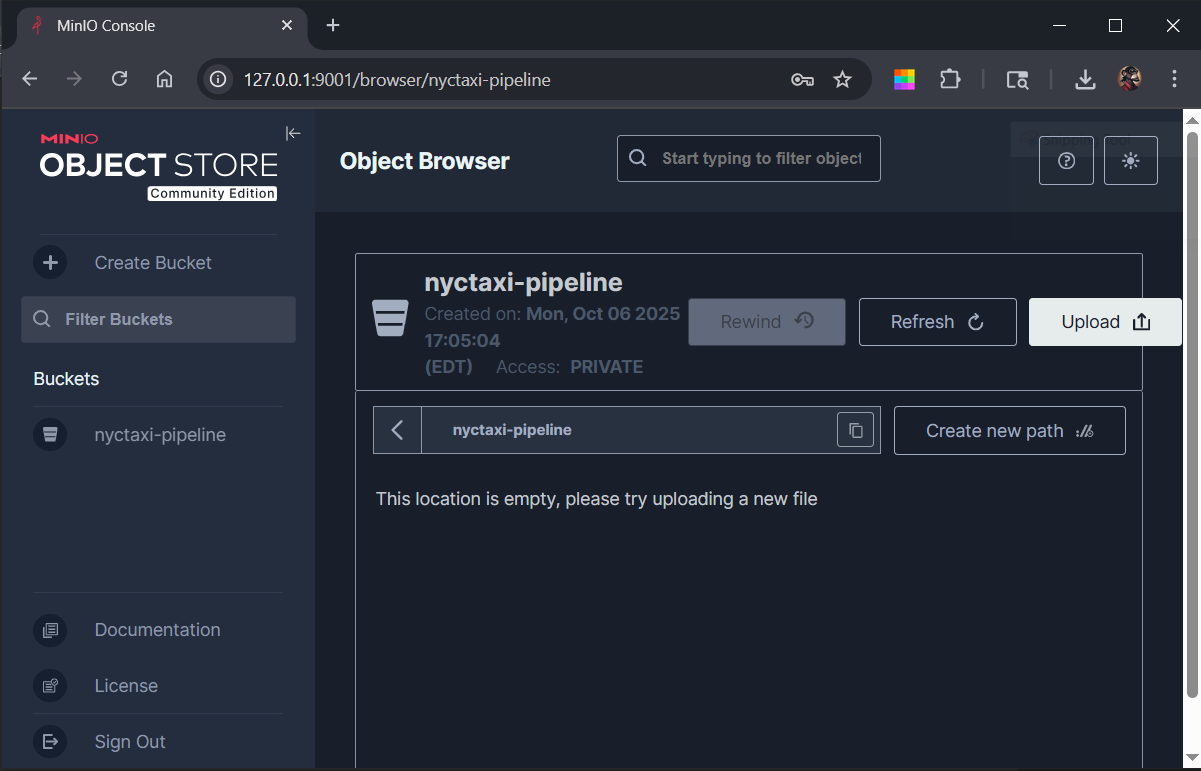
Task: Focus the object filter search box
Action: tap(749, 159)
